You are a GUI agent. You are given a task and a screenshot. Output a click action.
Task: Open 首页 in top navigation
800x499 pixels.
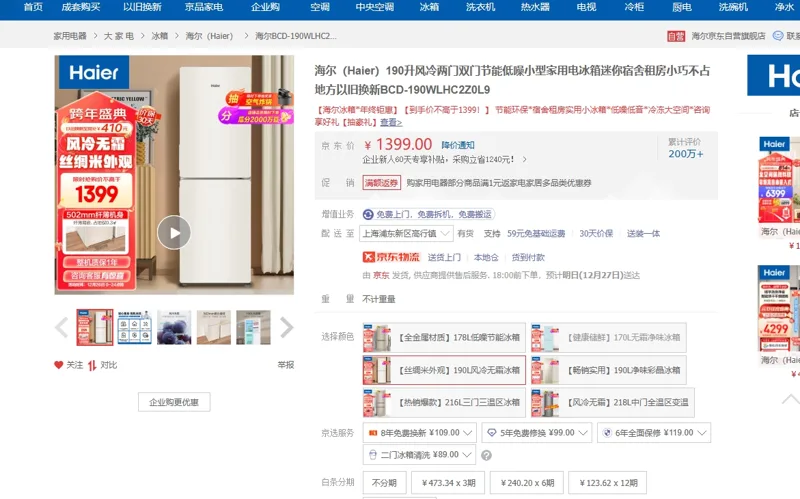pos(33,7)
